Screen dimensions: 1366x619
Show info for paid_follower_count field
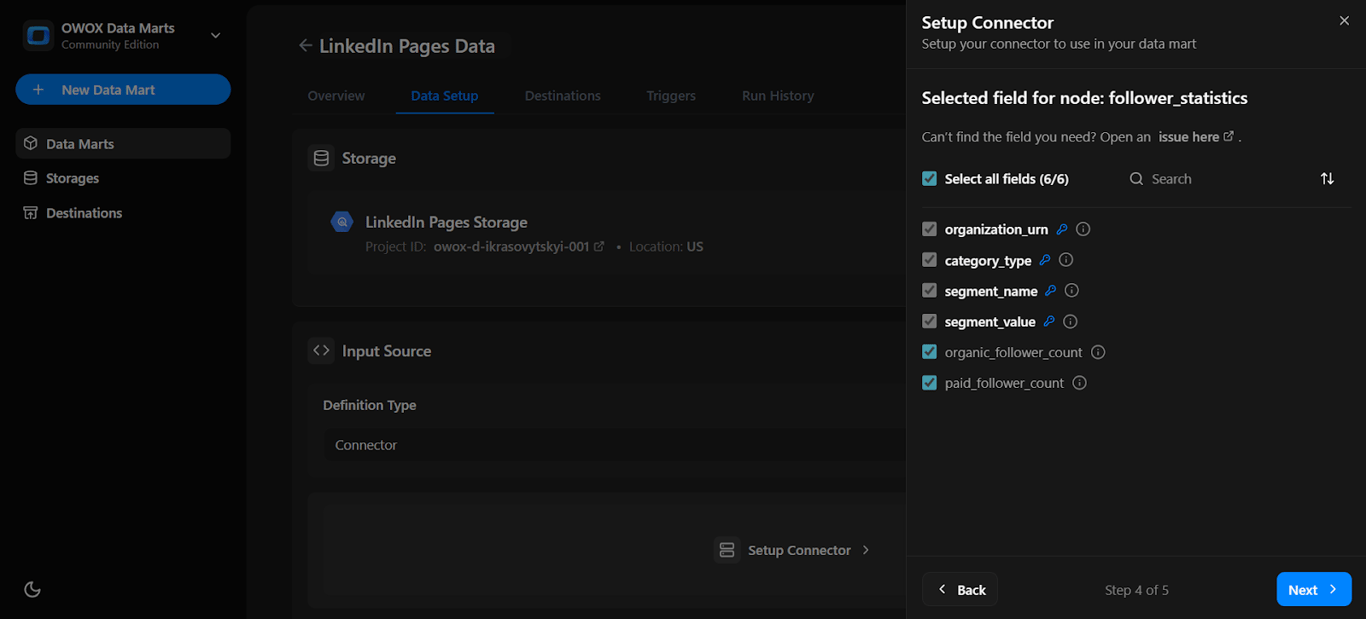[1080, 383]
